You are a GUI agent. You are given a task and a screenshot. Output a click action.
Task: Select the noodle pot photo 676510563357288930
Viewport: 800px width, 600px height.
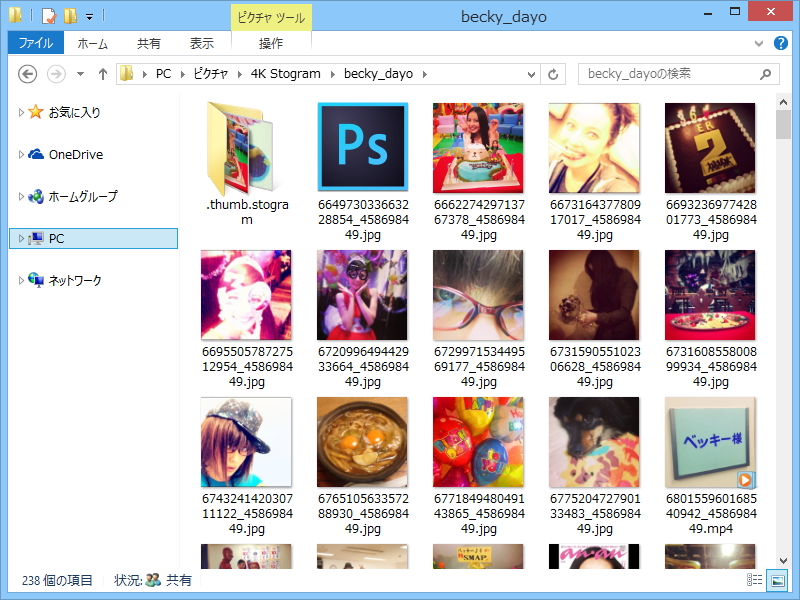coord(363,466)
